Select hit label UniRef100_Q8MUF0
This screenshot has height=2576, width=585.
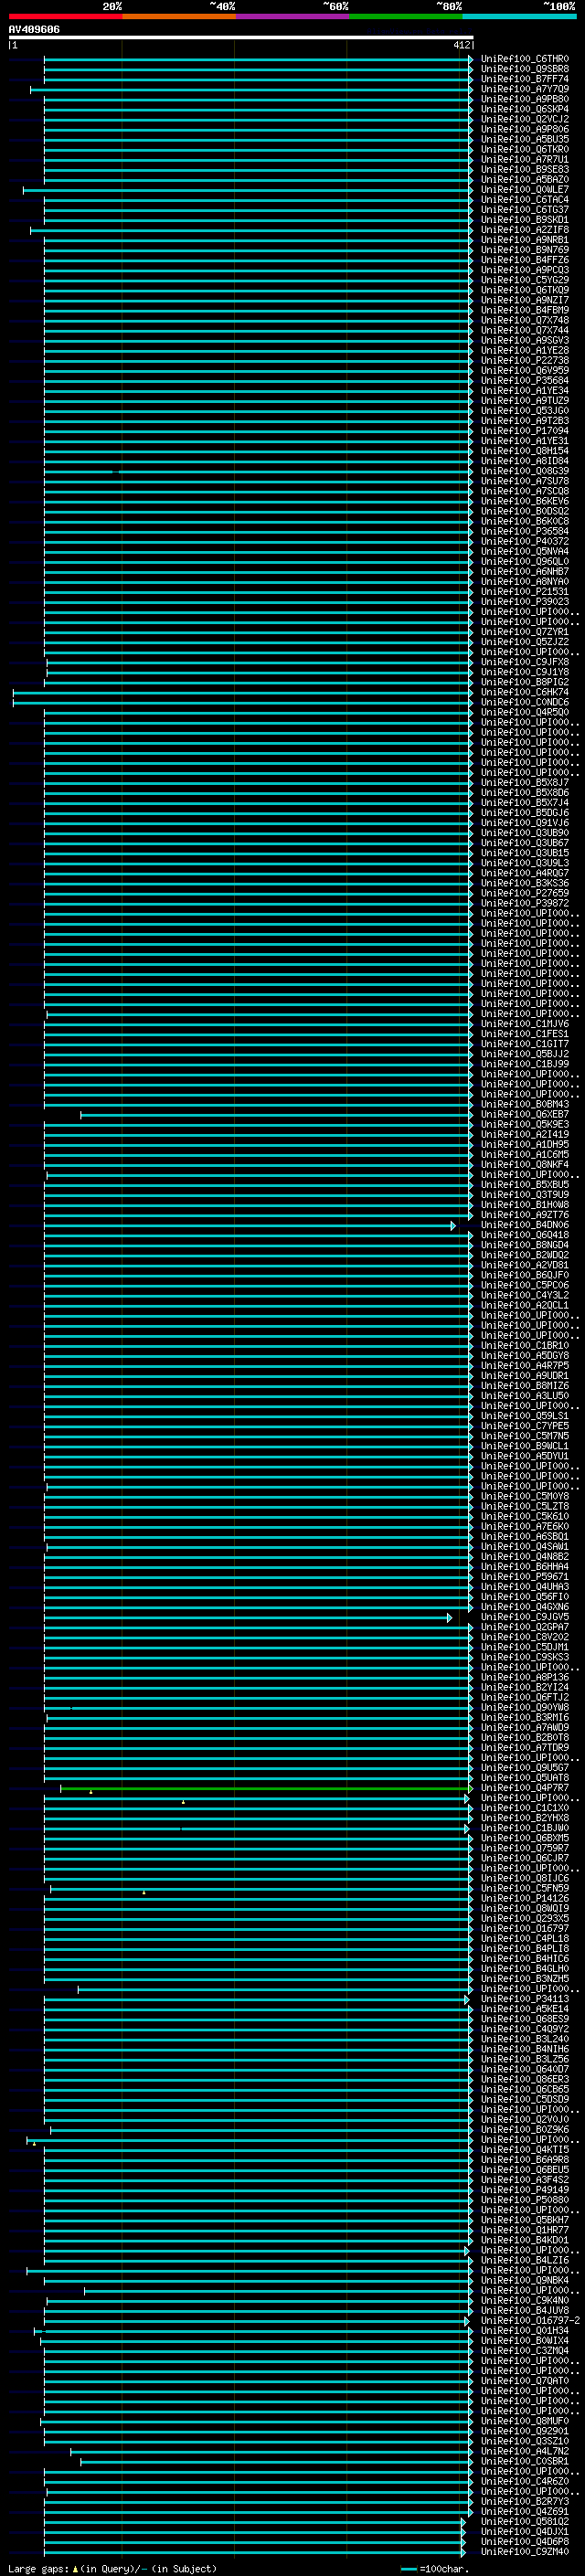pyautogui.click(x=525, y=2420)
